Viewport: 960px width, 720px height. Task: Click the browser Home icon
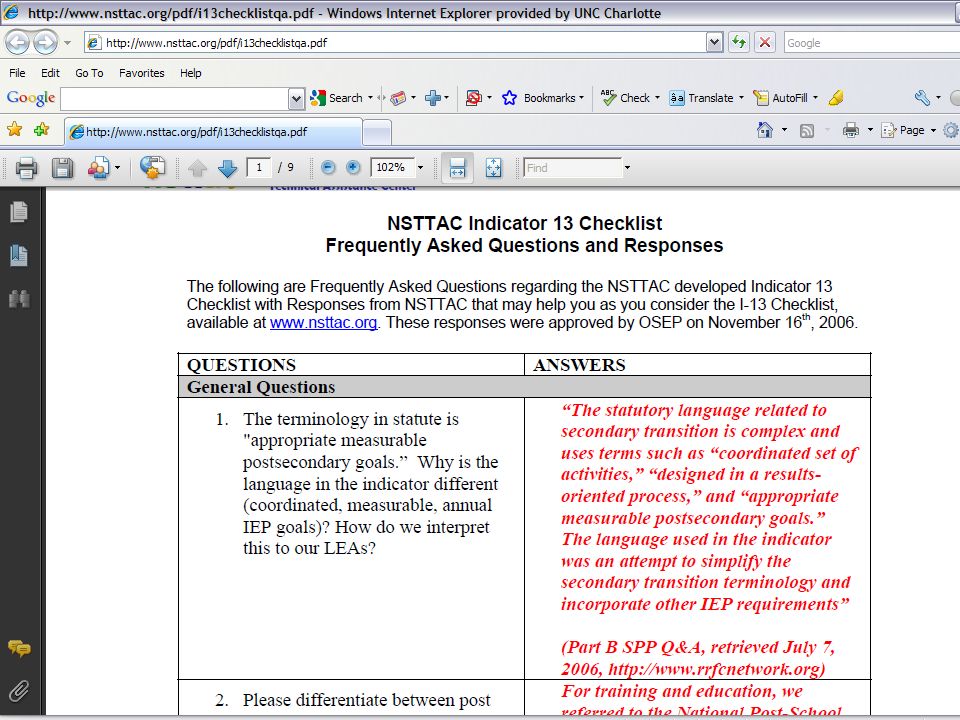click(765, 130)
